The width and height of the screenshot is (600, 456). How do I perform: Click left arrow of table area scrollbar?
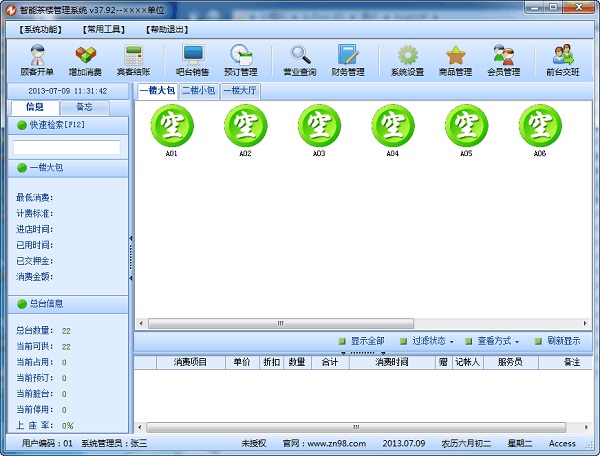[141, 324]
